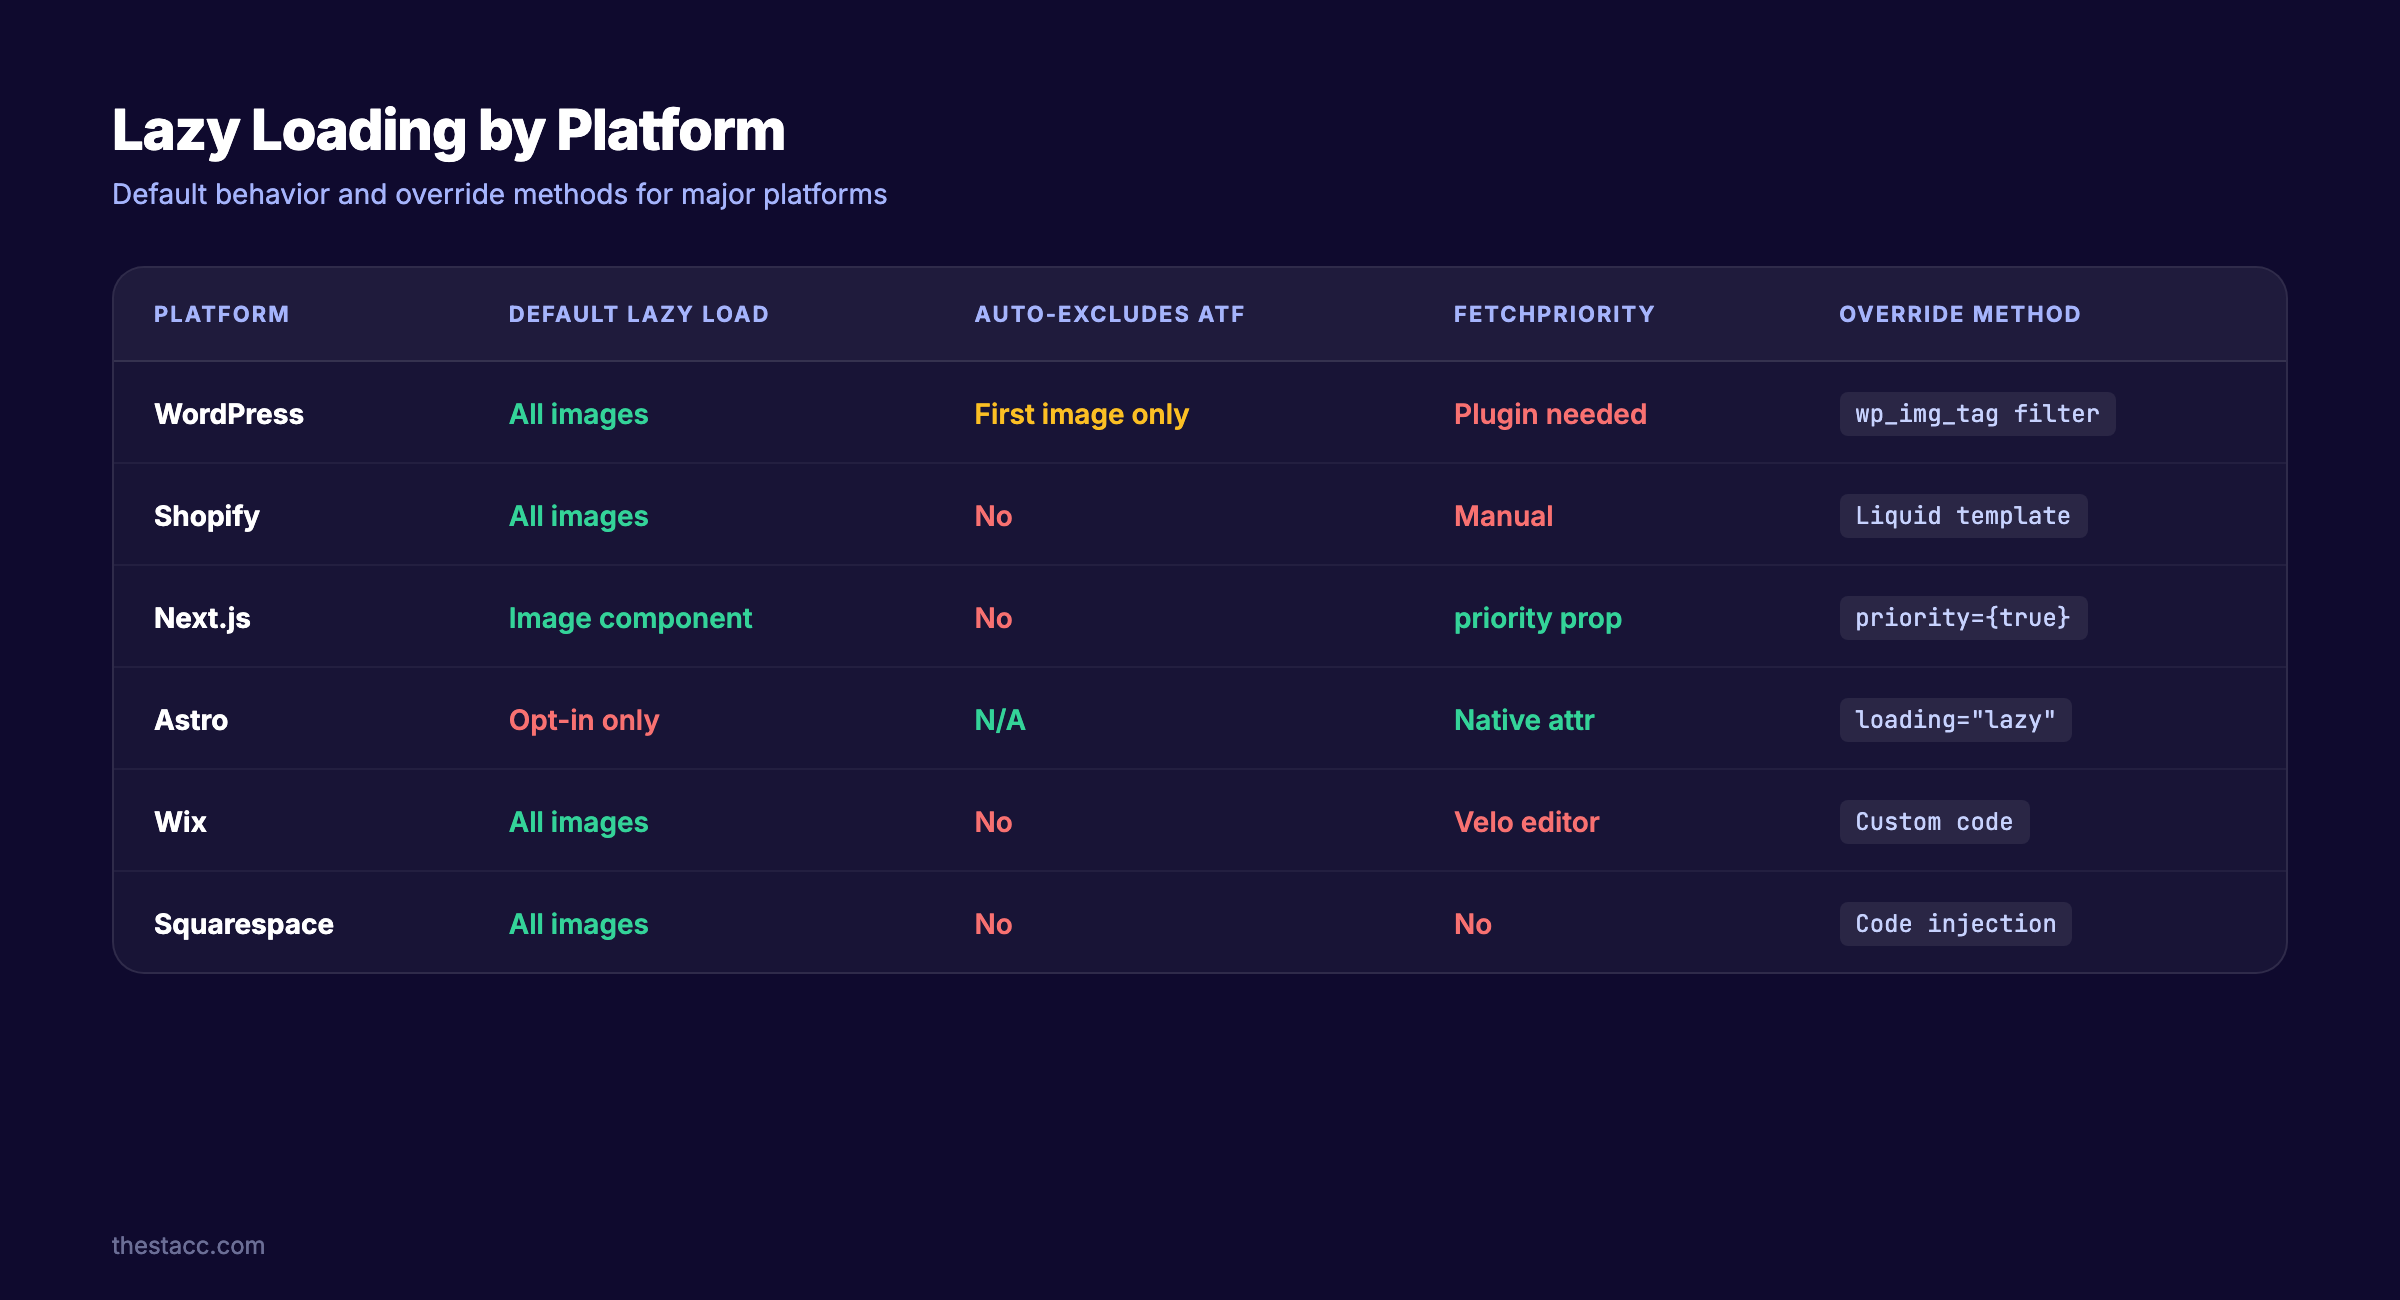The image size is (2400, 1300).
Task: Click the First image only cell text
Action: (x=1081, y=413)
